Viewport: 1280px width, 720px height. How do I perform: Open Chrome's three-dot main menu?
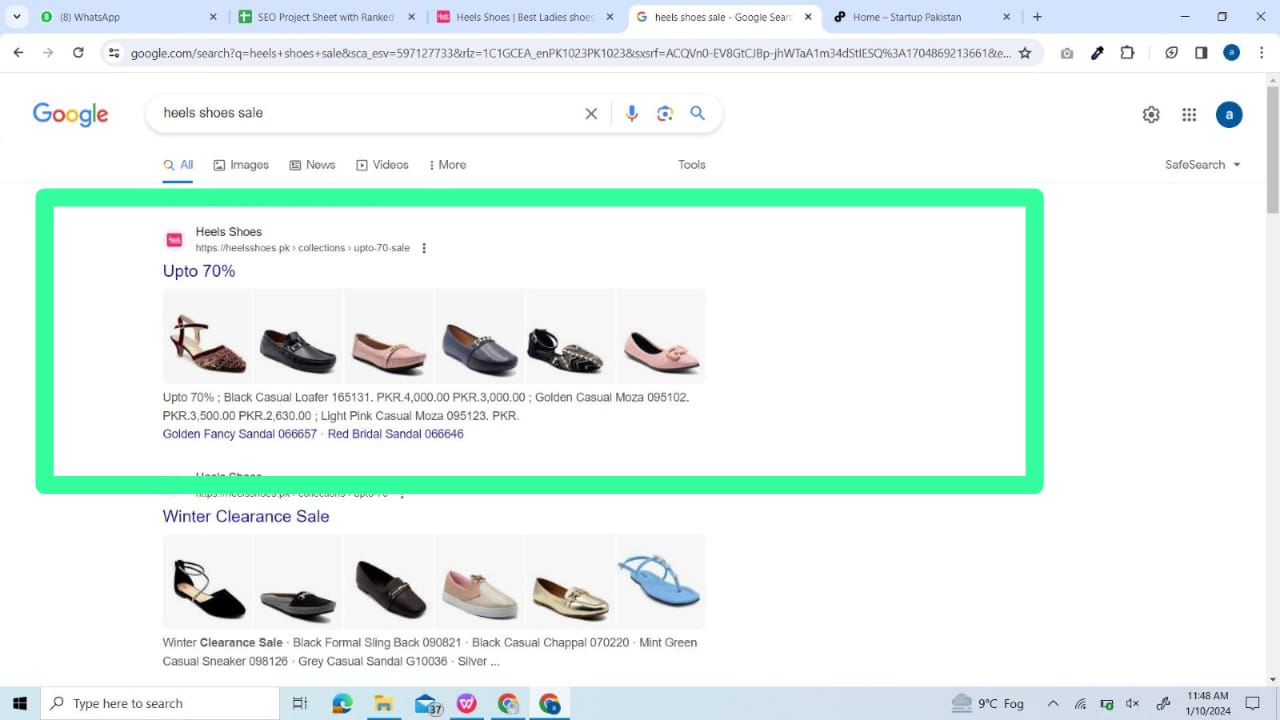[1261, 53]
